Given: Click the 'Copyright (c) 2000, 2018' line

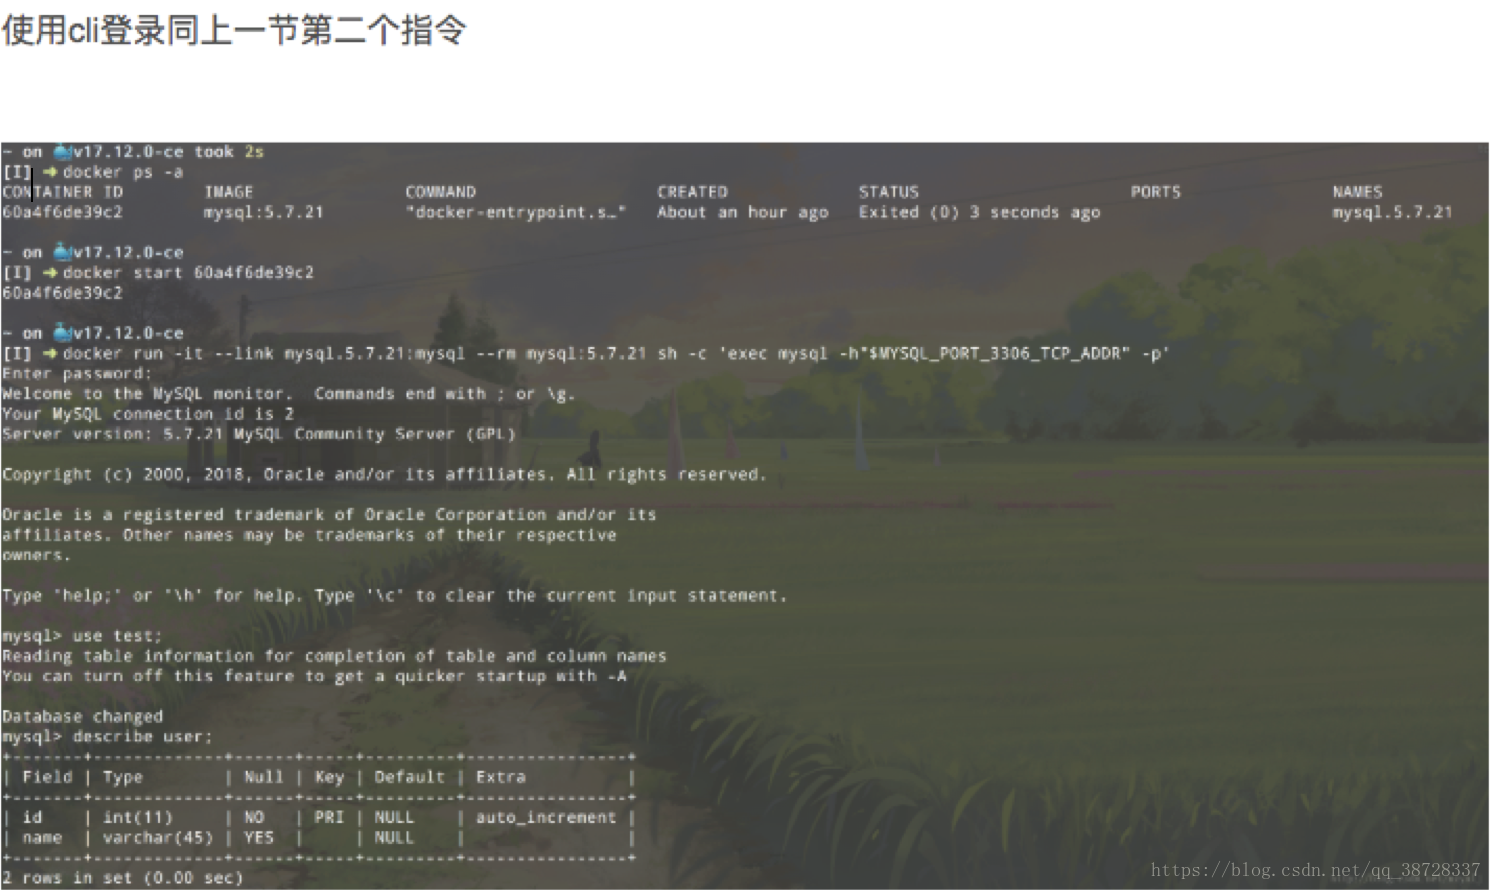Looking at the screenshot, I should [385, 474].
